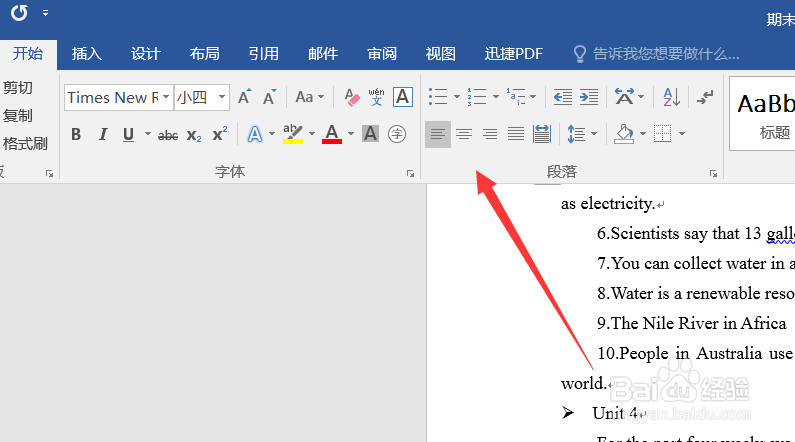Toggle Strikethrough abc formatting
795x442 pixels.
[168, 135]
